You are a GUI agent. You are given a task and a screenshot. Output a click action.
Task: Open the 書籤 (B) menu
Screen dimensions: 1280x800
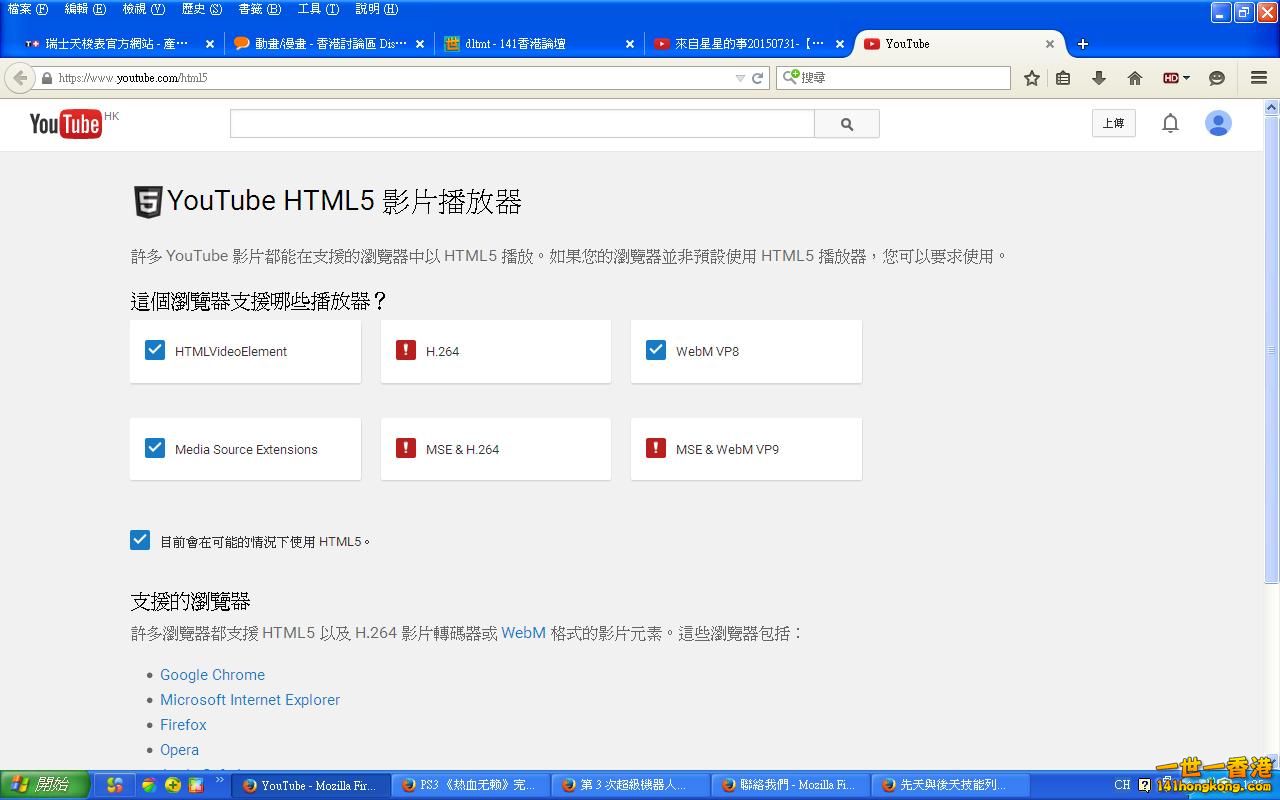260,9
